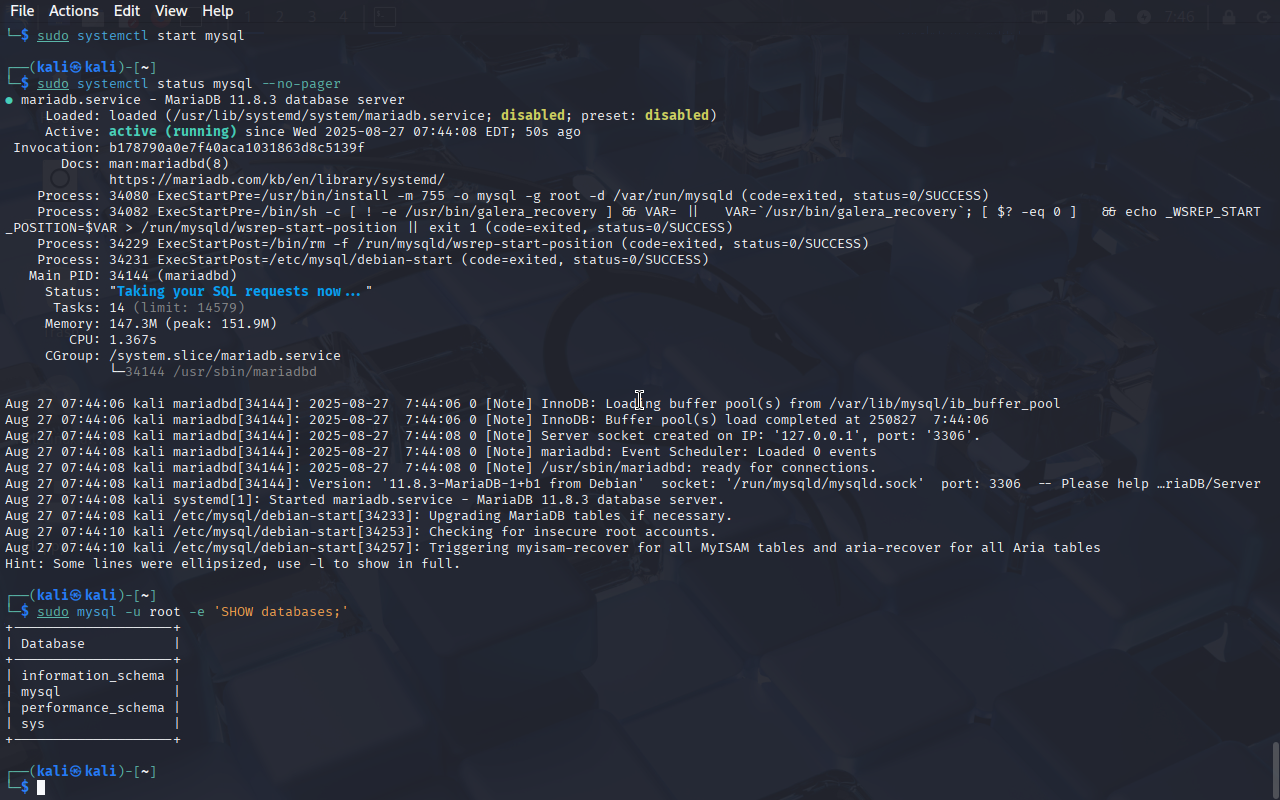
Task: Click the 'Hint: Some lines were ellipsized' message
Action: (233, 564)
